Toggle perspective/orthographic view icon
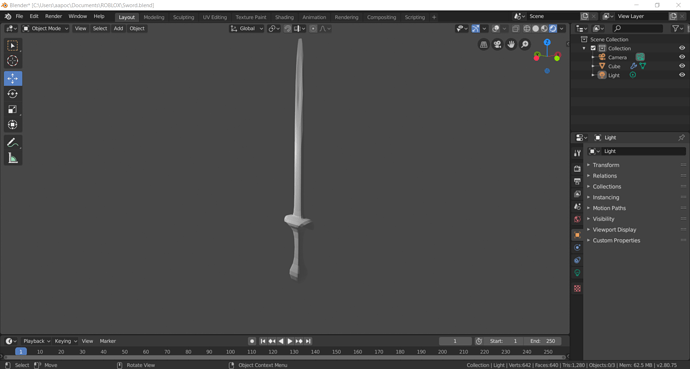The image size is (690, 369). 484,44
